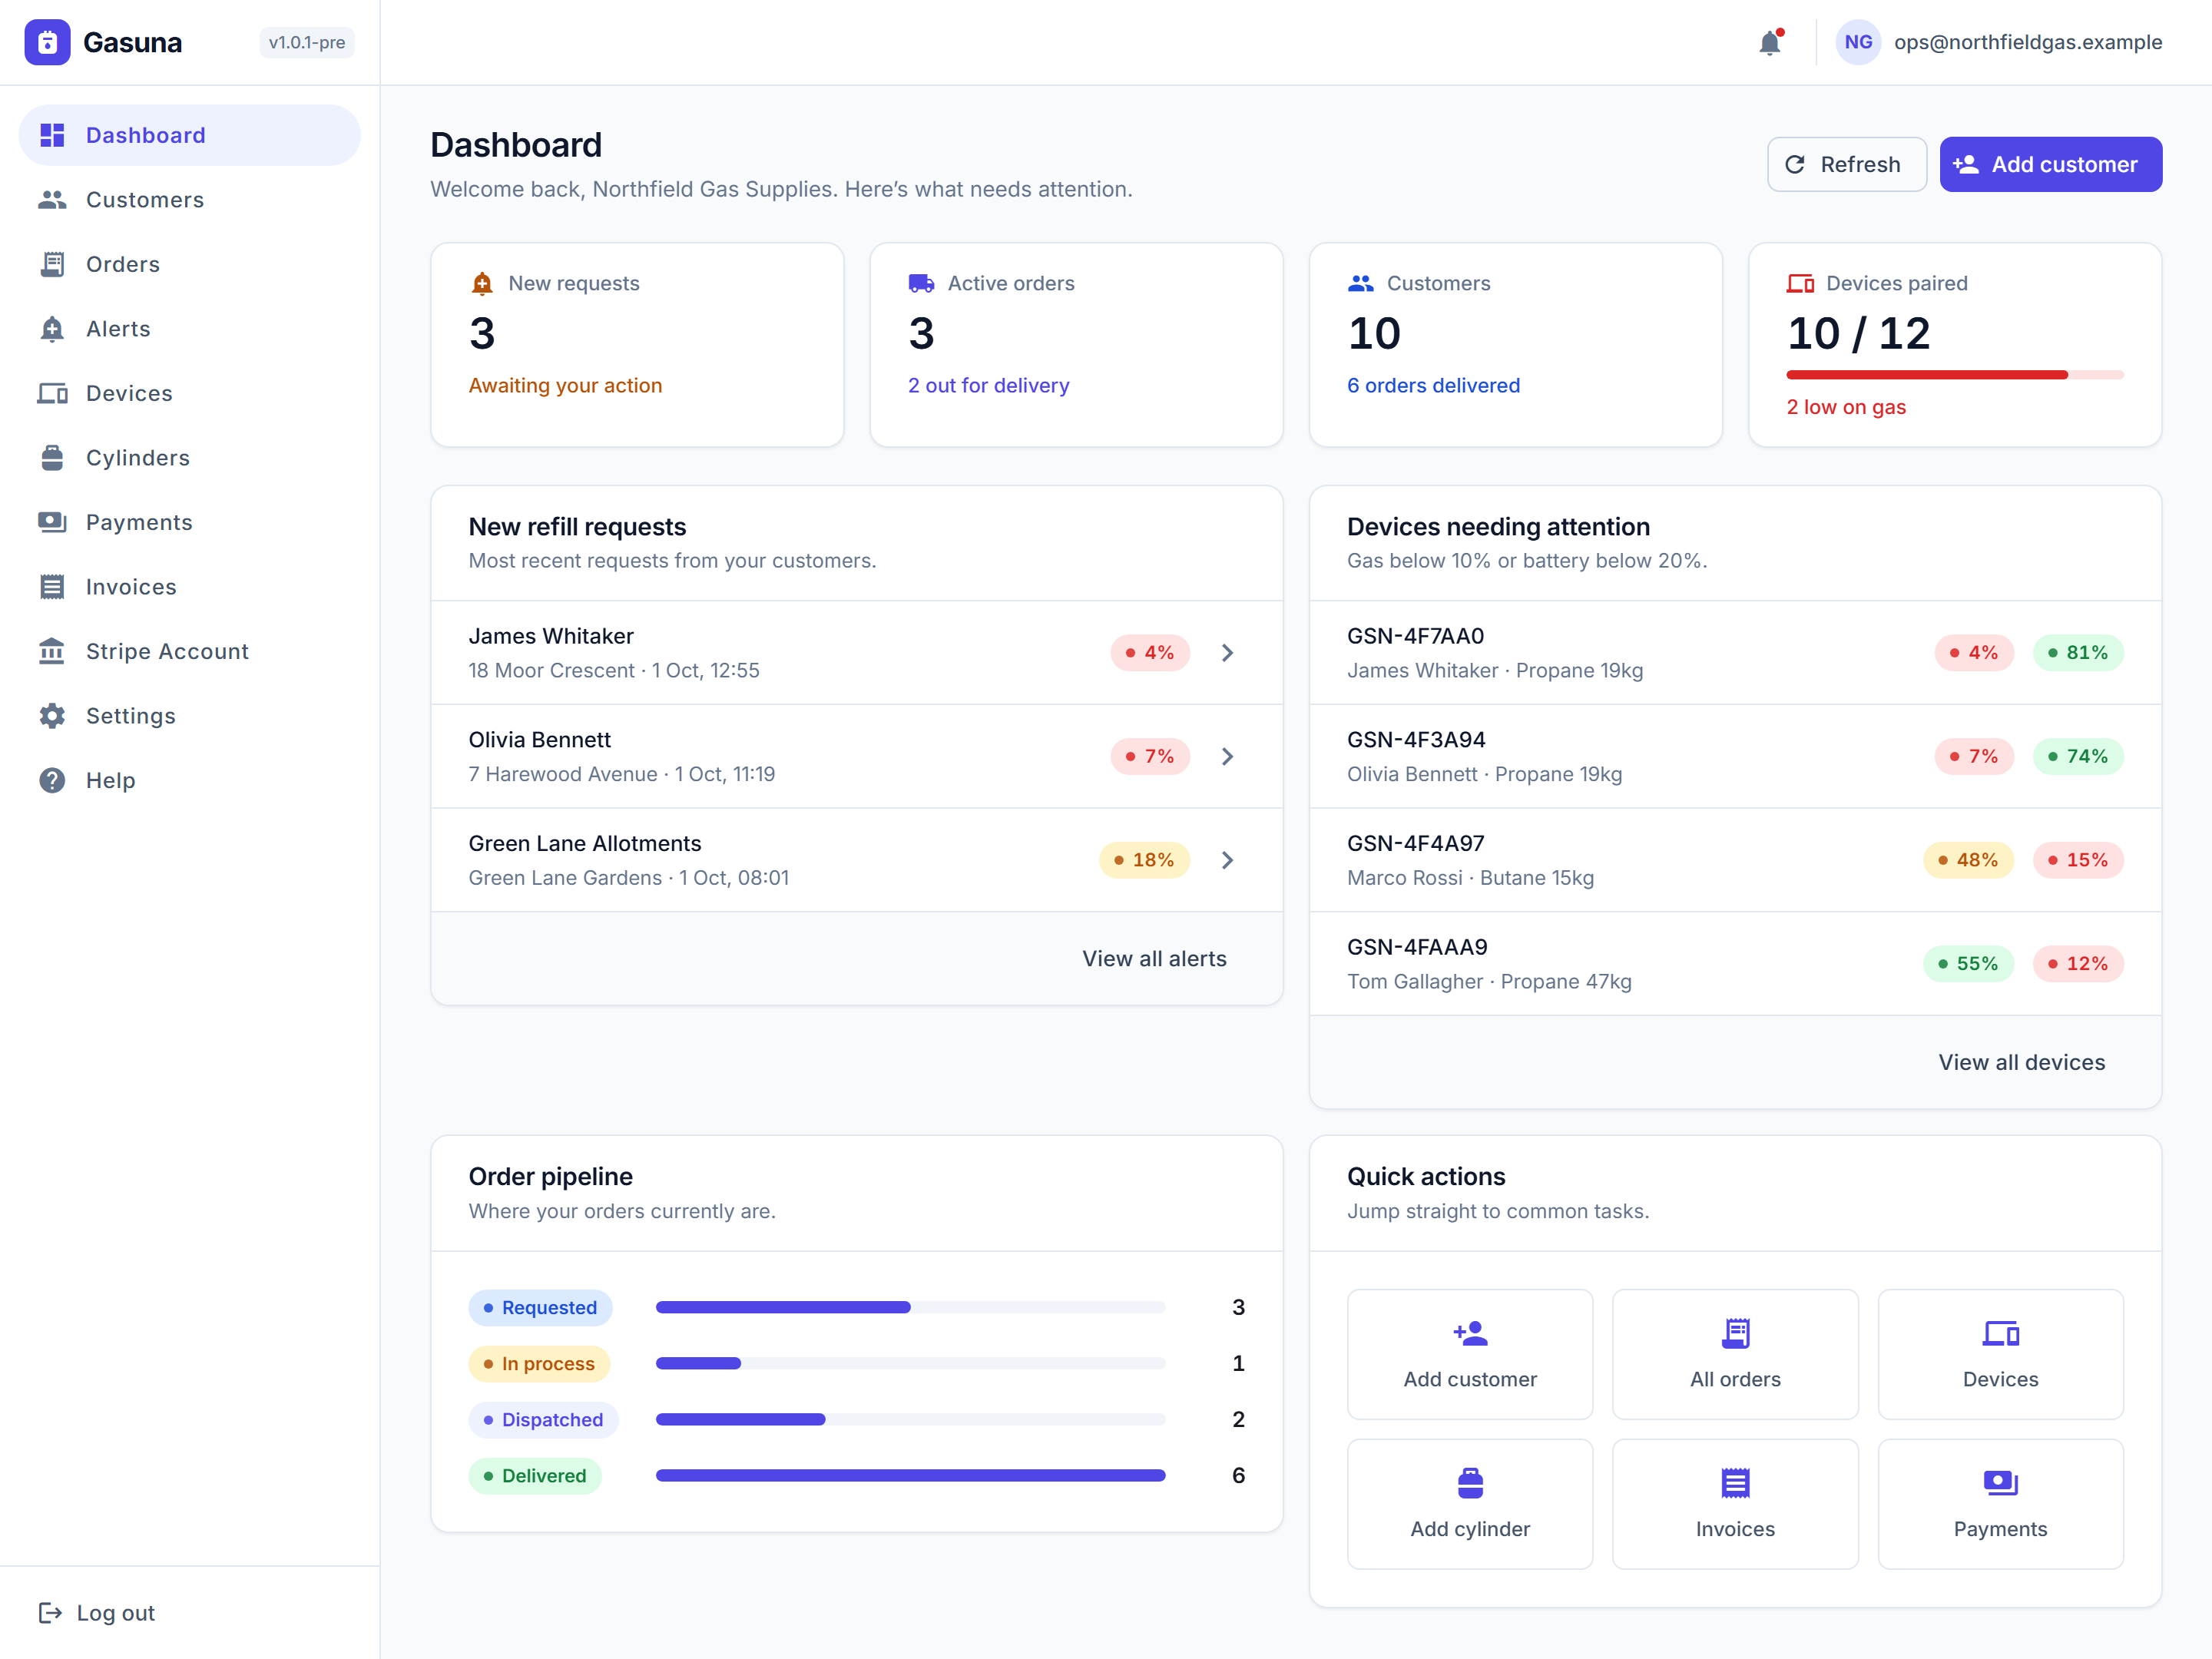
Task: Click the Alerts bell icon in sidebar
Action: tap(52, 329)
